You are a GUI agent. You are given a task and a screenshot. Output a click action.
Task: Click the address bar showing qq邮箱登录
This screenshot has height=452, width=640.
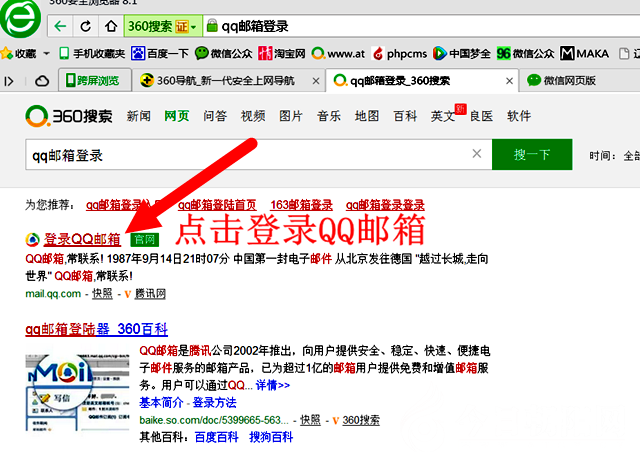point(420,27)
